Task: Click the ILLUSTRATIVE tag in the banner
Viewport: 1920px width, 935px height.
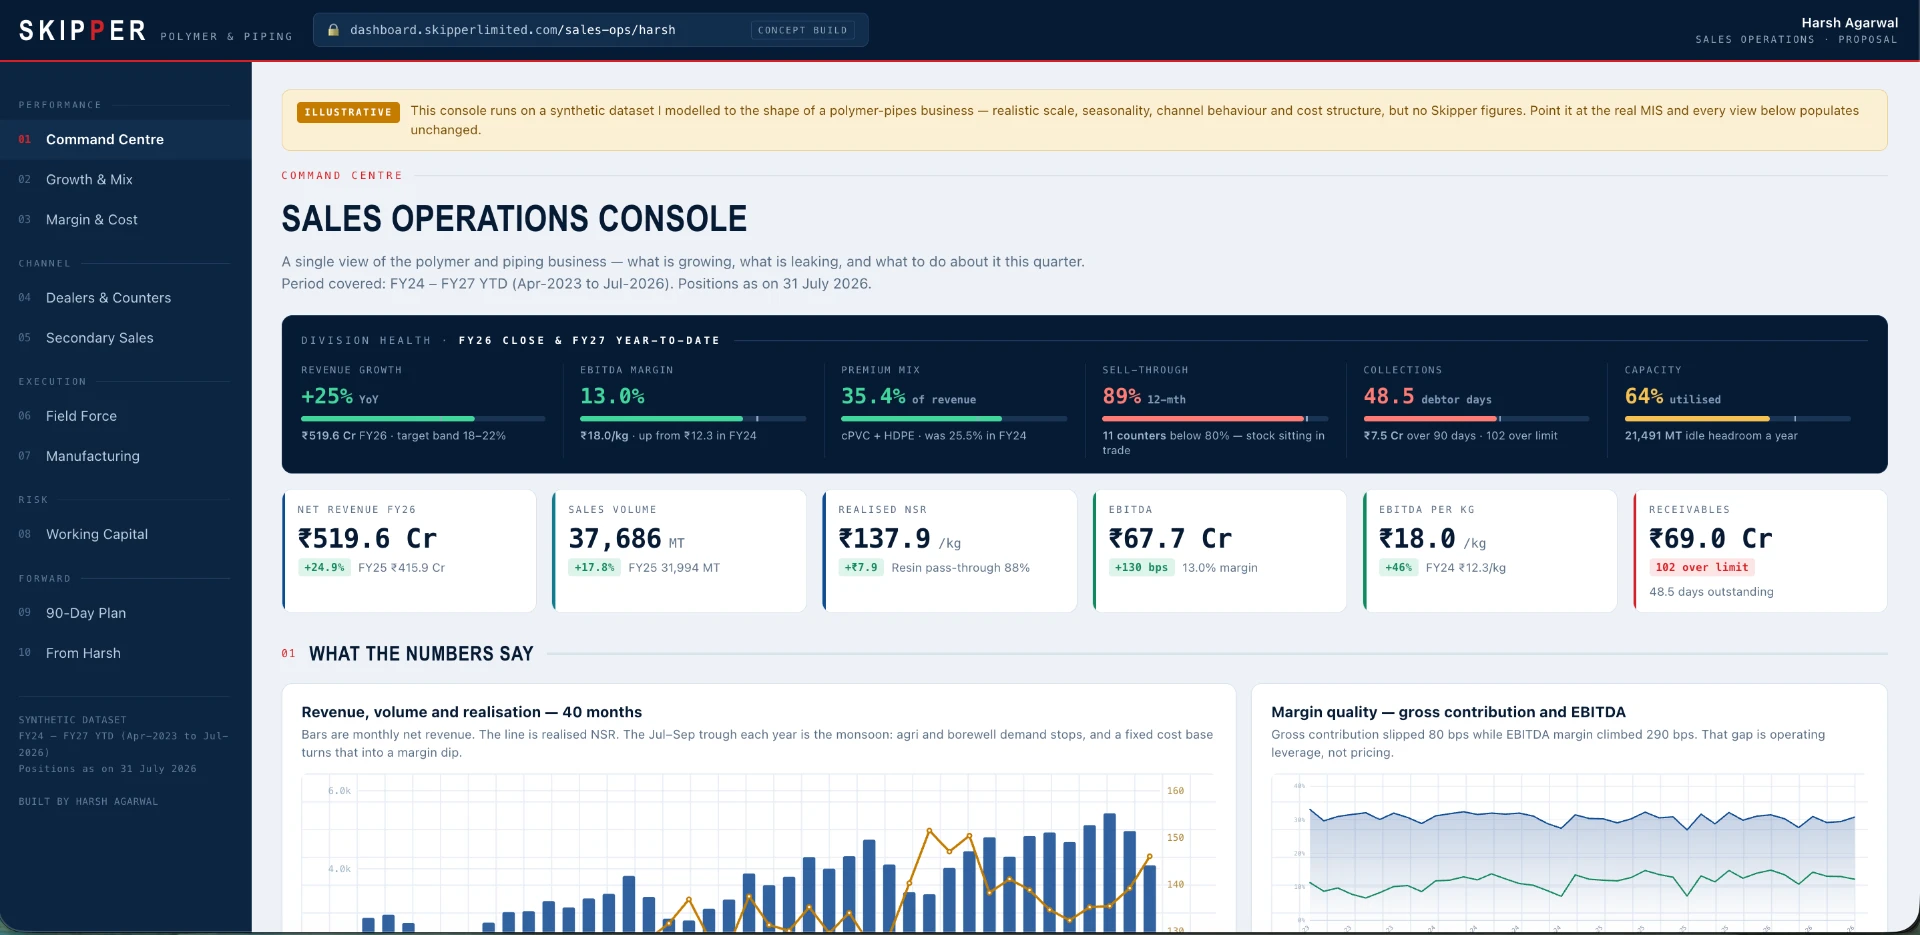Action: point(348,112)
